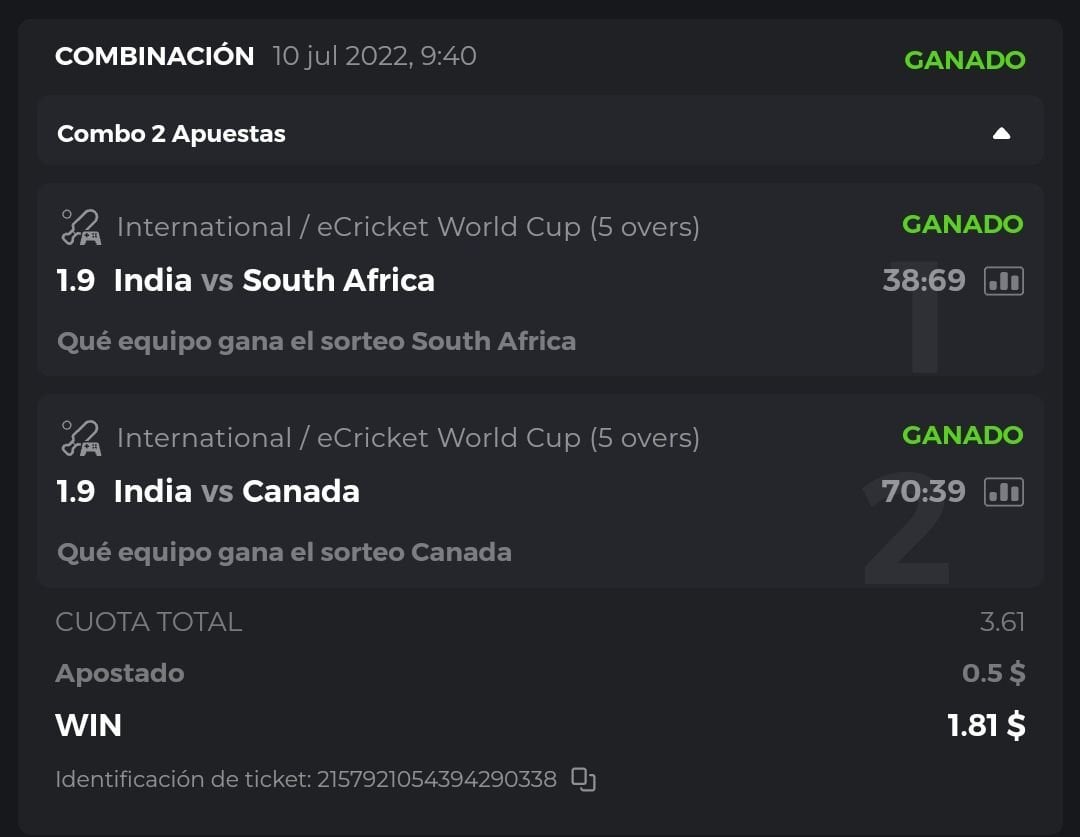Click GANADO label on first bet

click(962, 224)
